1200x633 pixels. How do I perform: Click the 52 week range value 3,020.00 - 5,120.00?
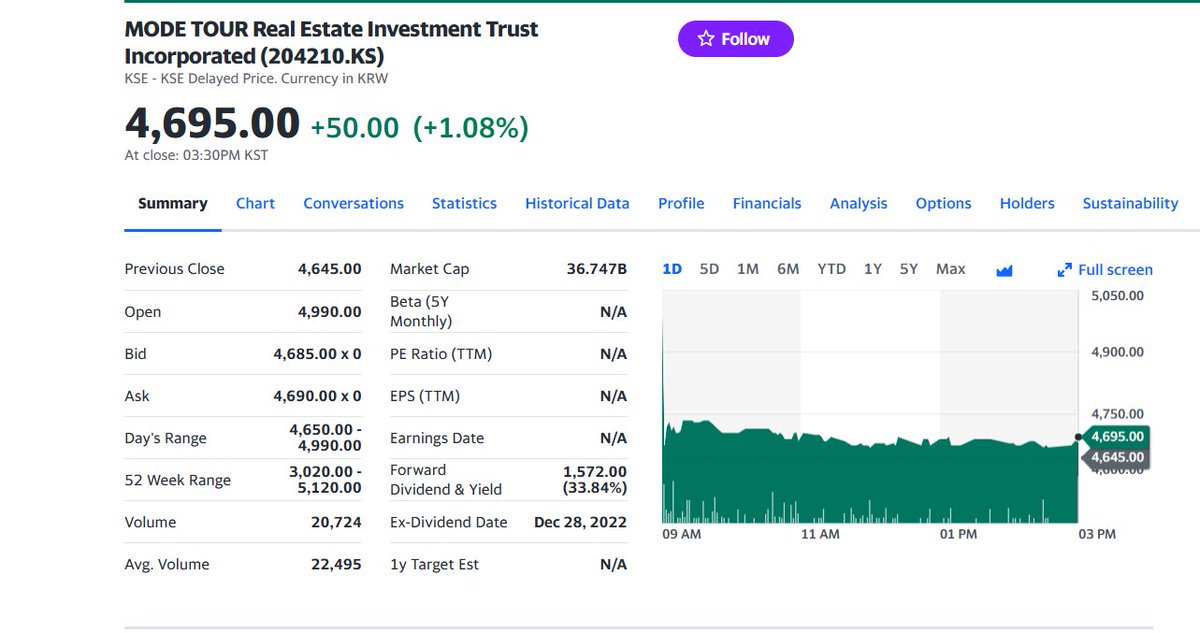pos(325,480)
